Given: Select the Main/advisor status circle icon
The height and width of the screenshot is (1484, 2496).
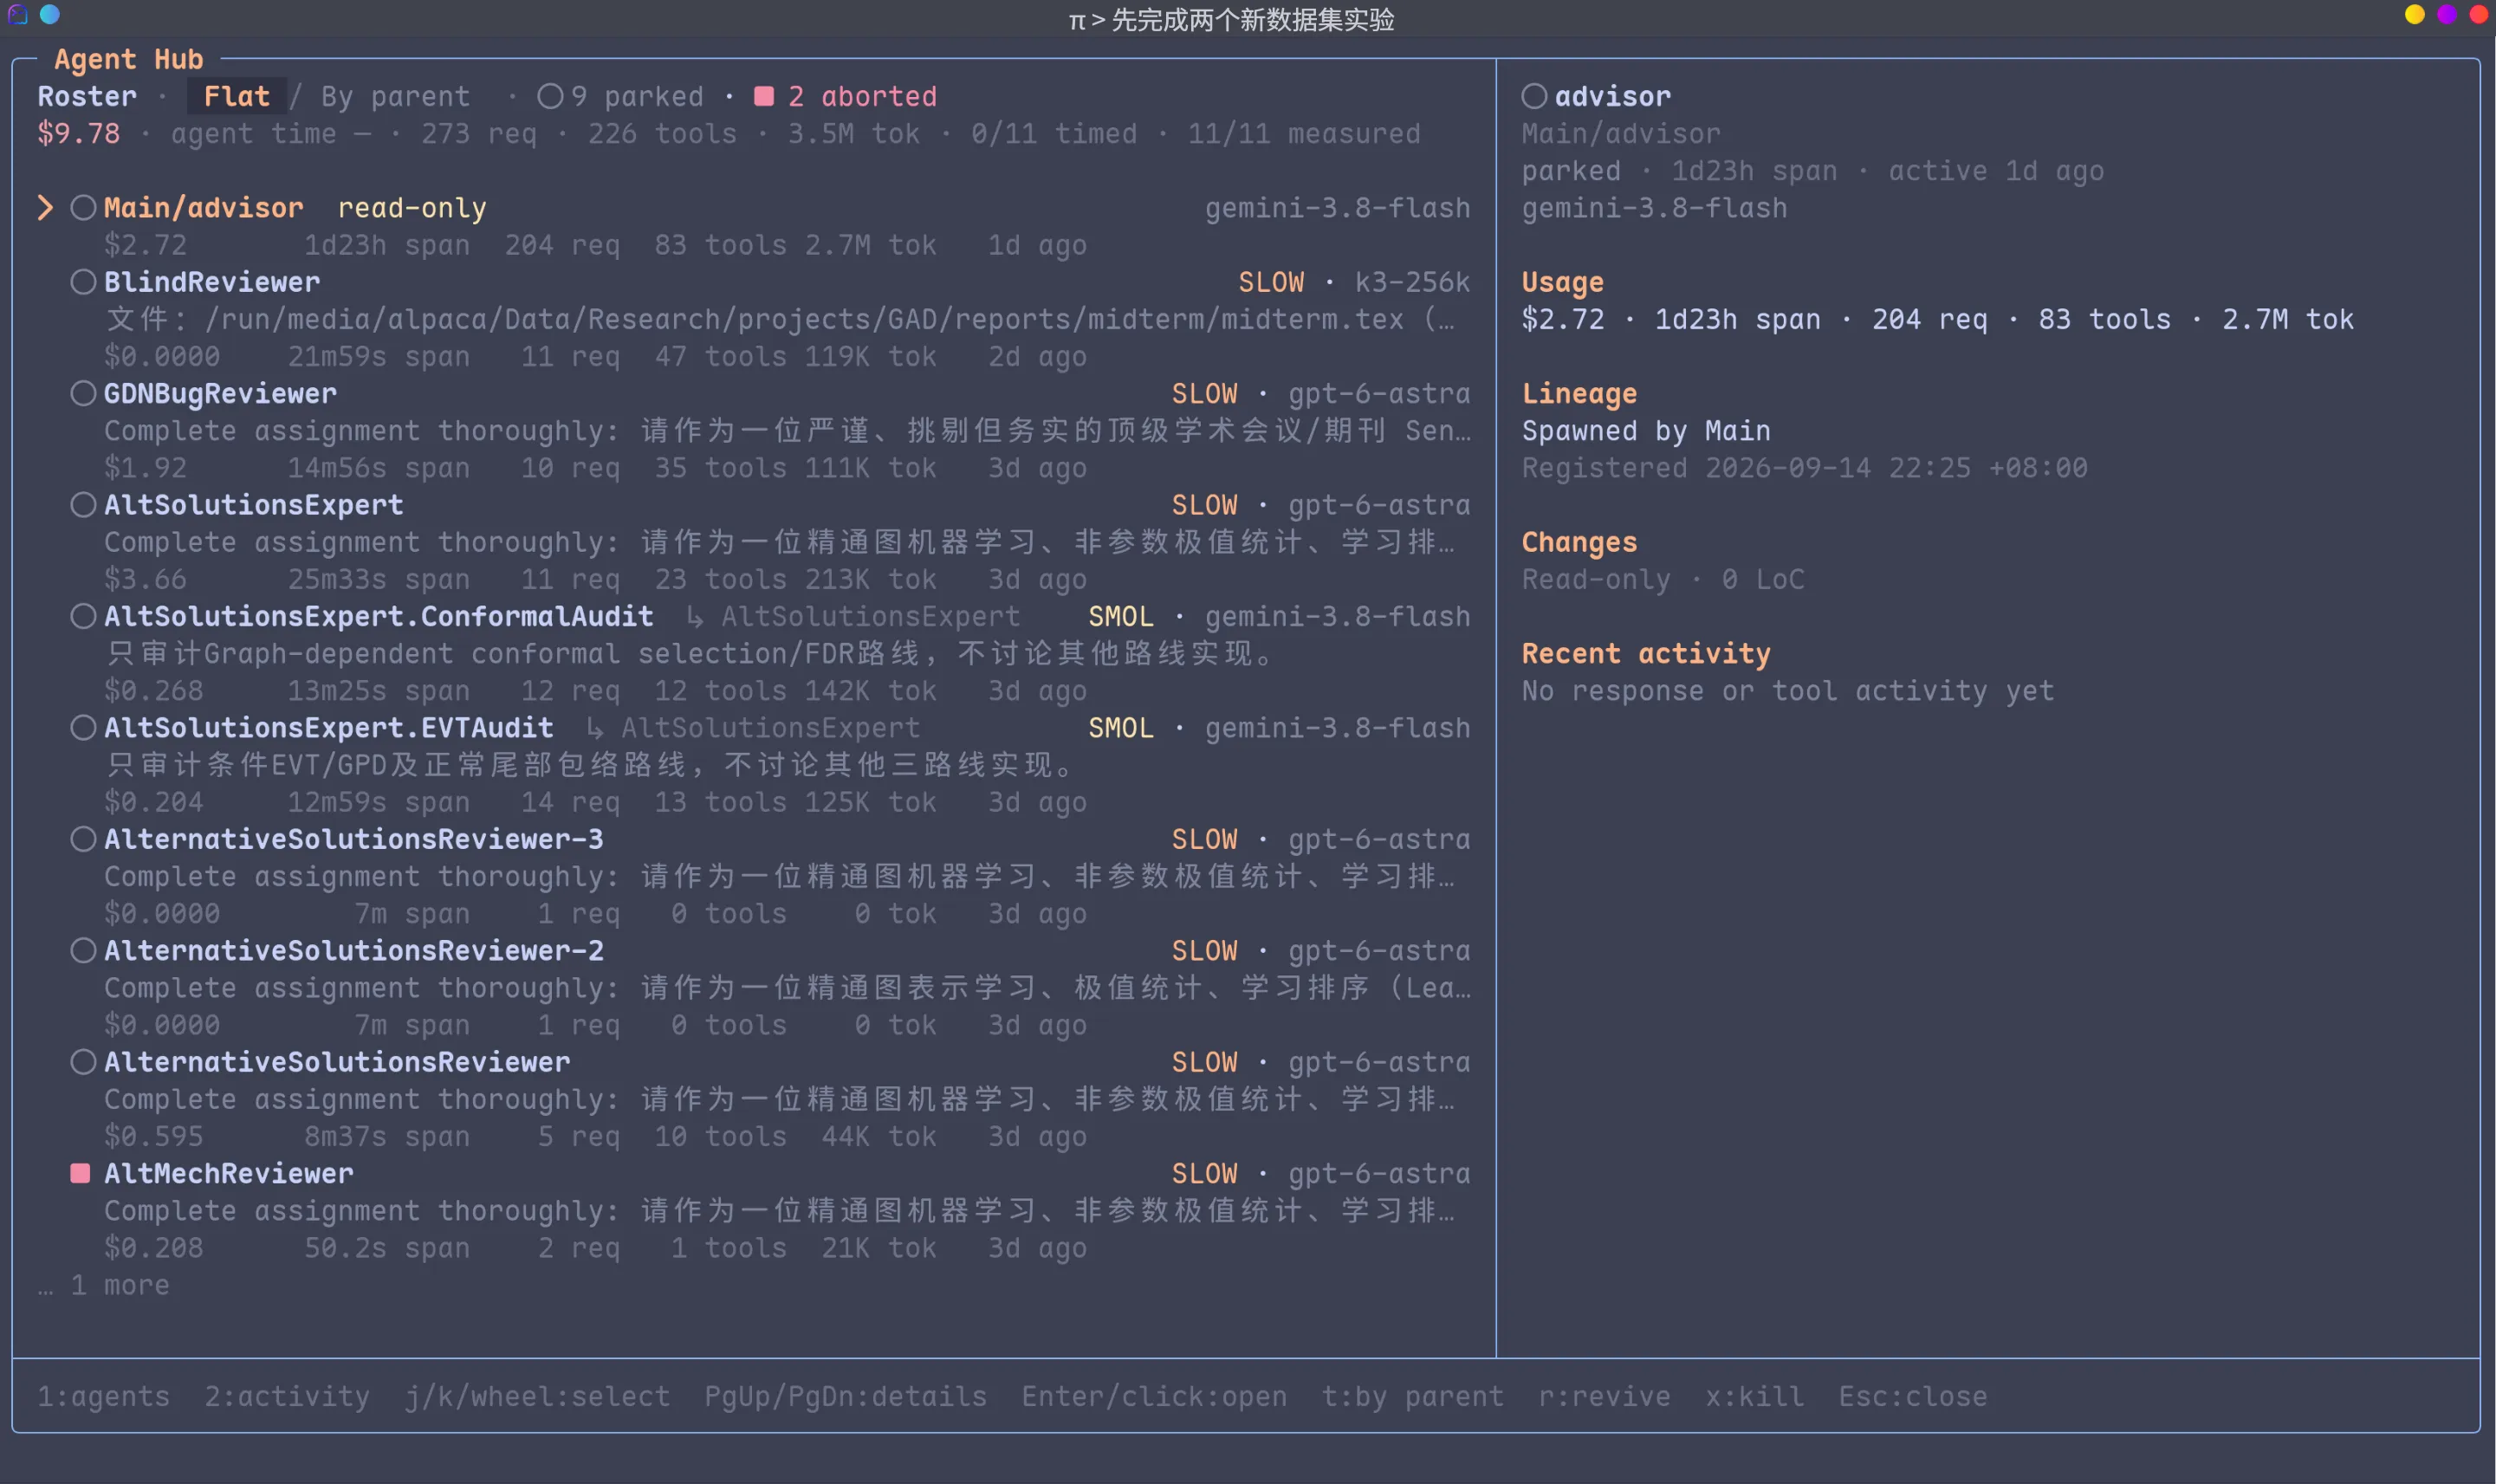Looking at the screenshot, I should (x=84, y=208).
